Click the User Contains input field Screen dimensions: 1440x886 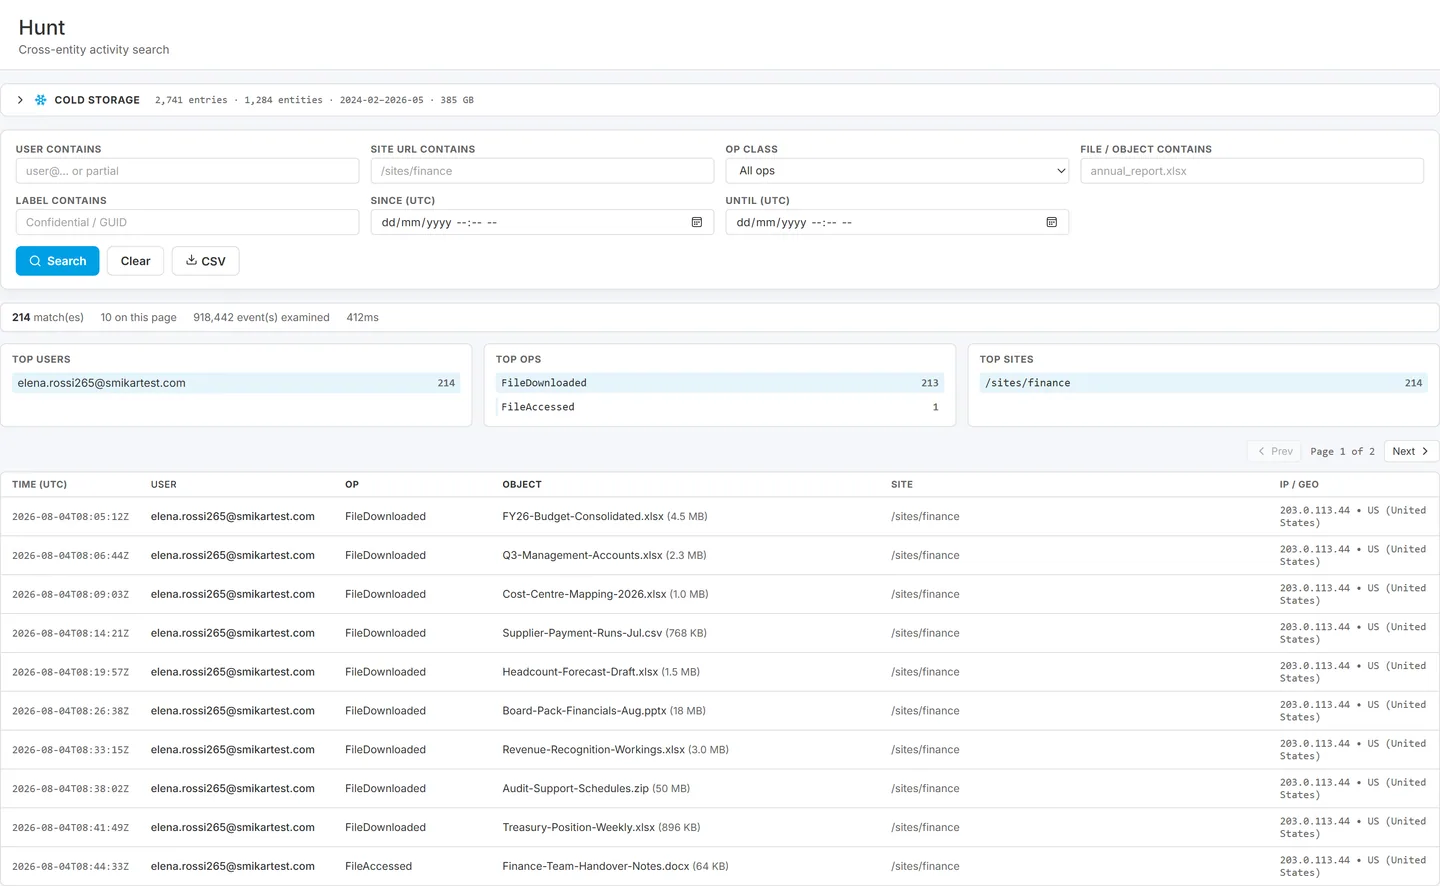(x=187, y=171)
